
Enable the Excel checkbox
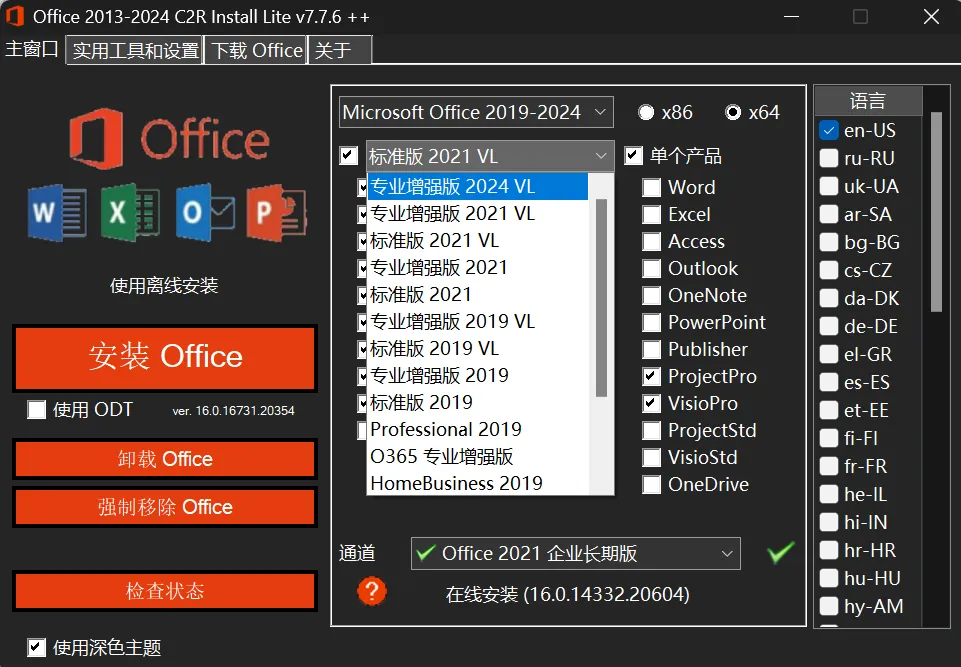click(x=651, y=215)
